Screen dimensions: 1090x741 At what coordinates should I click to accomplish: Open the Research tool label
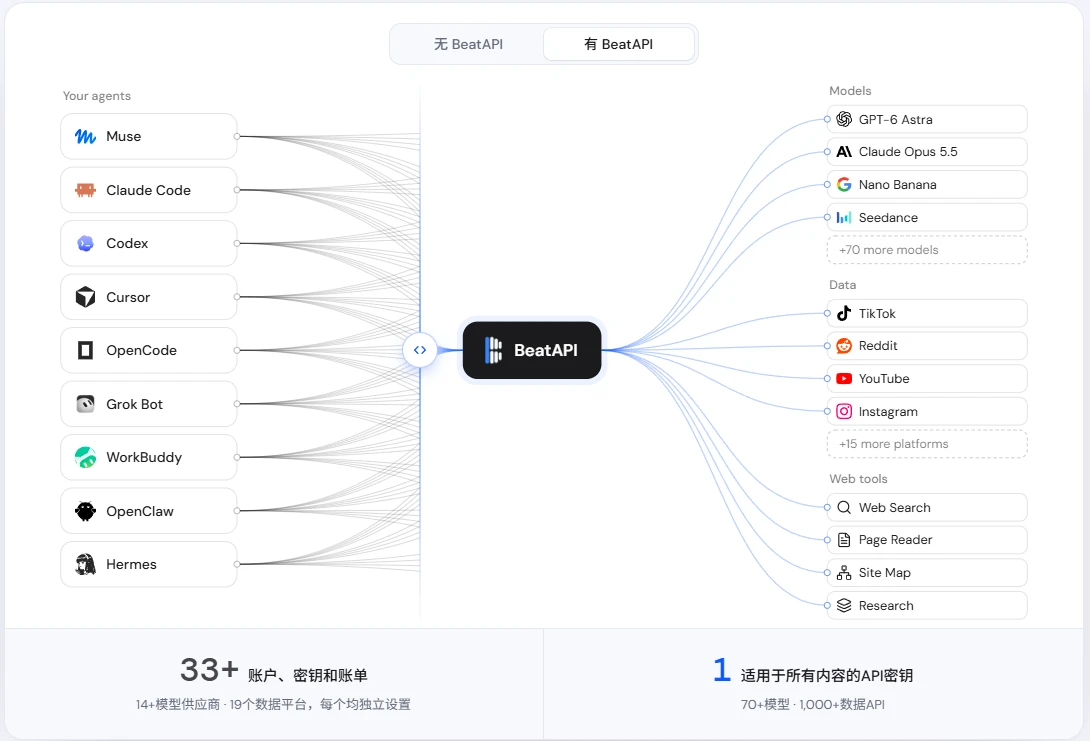click(886, 605)
